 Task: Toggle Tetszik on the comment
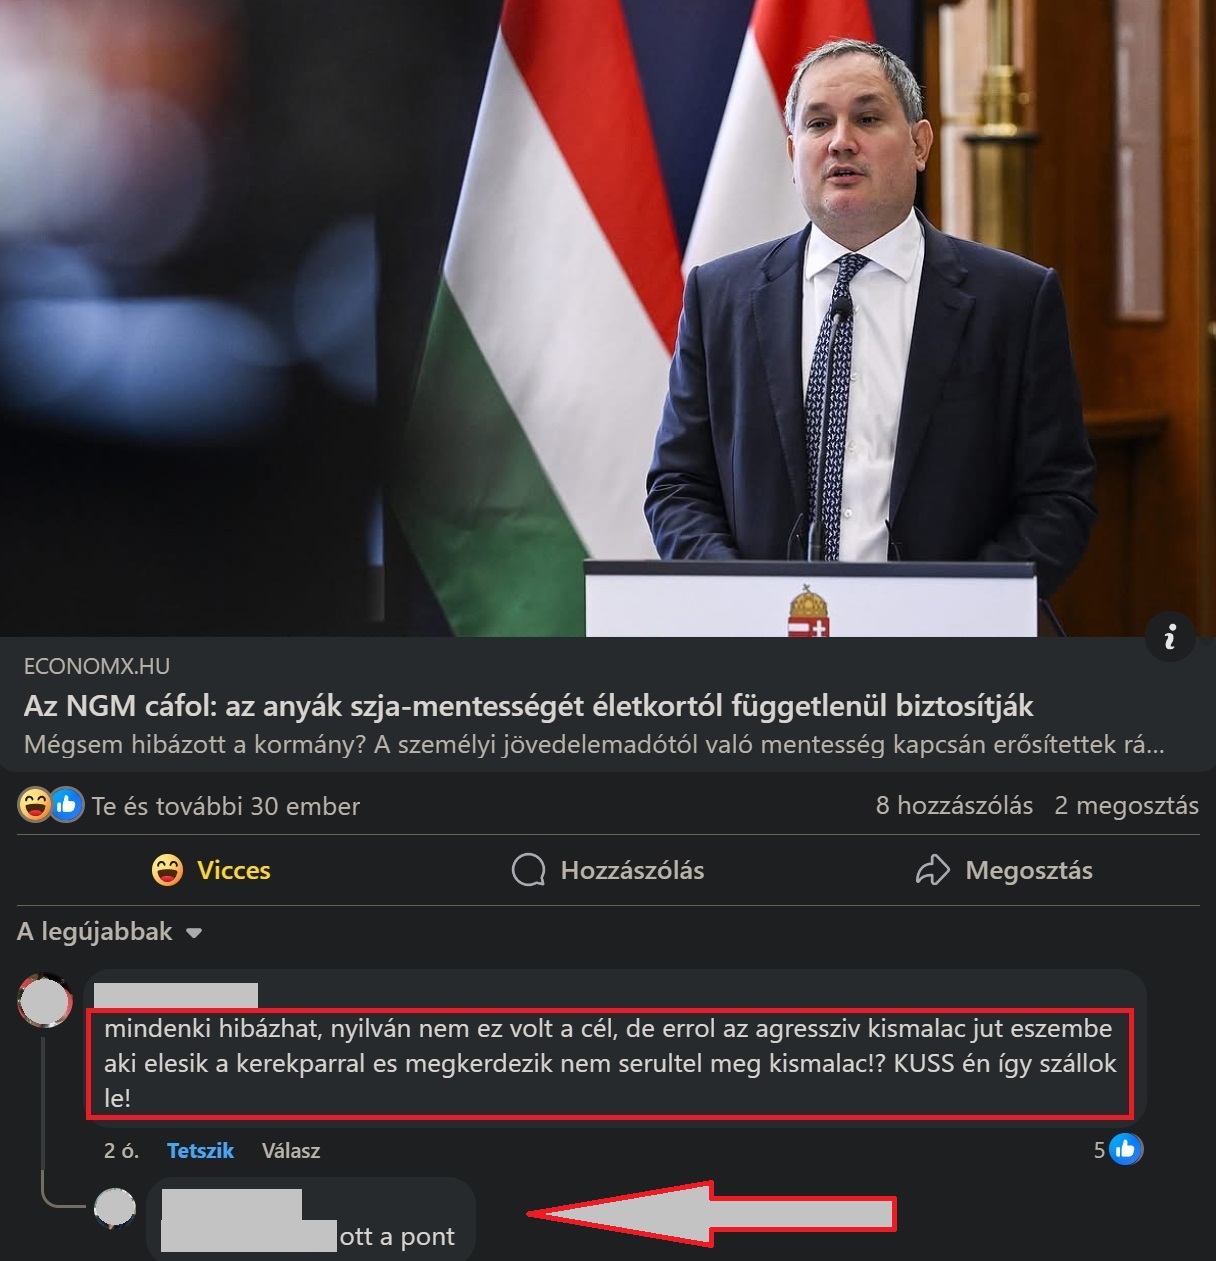(200, 1151)
